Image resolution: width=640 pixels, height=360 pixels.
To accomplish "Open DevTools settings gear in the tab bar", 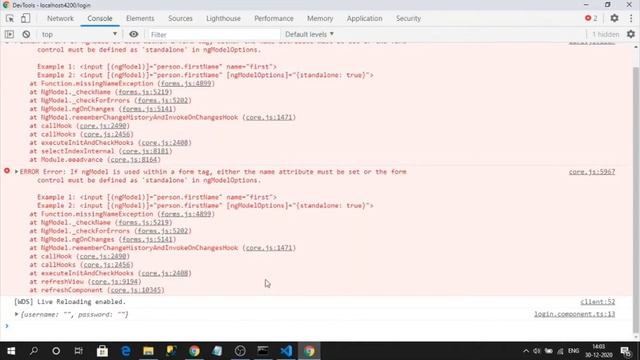I will pyautogui.click(x=614, y=18).
